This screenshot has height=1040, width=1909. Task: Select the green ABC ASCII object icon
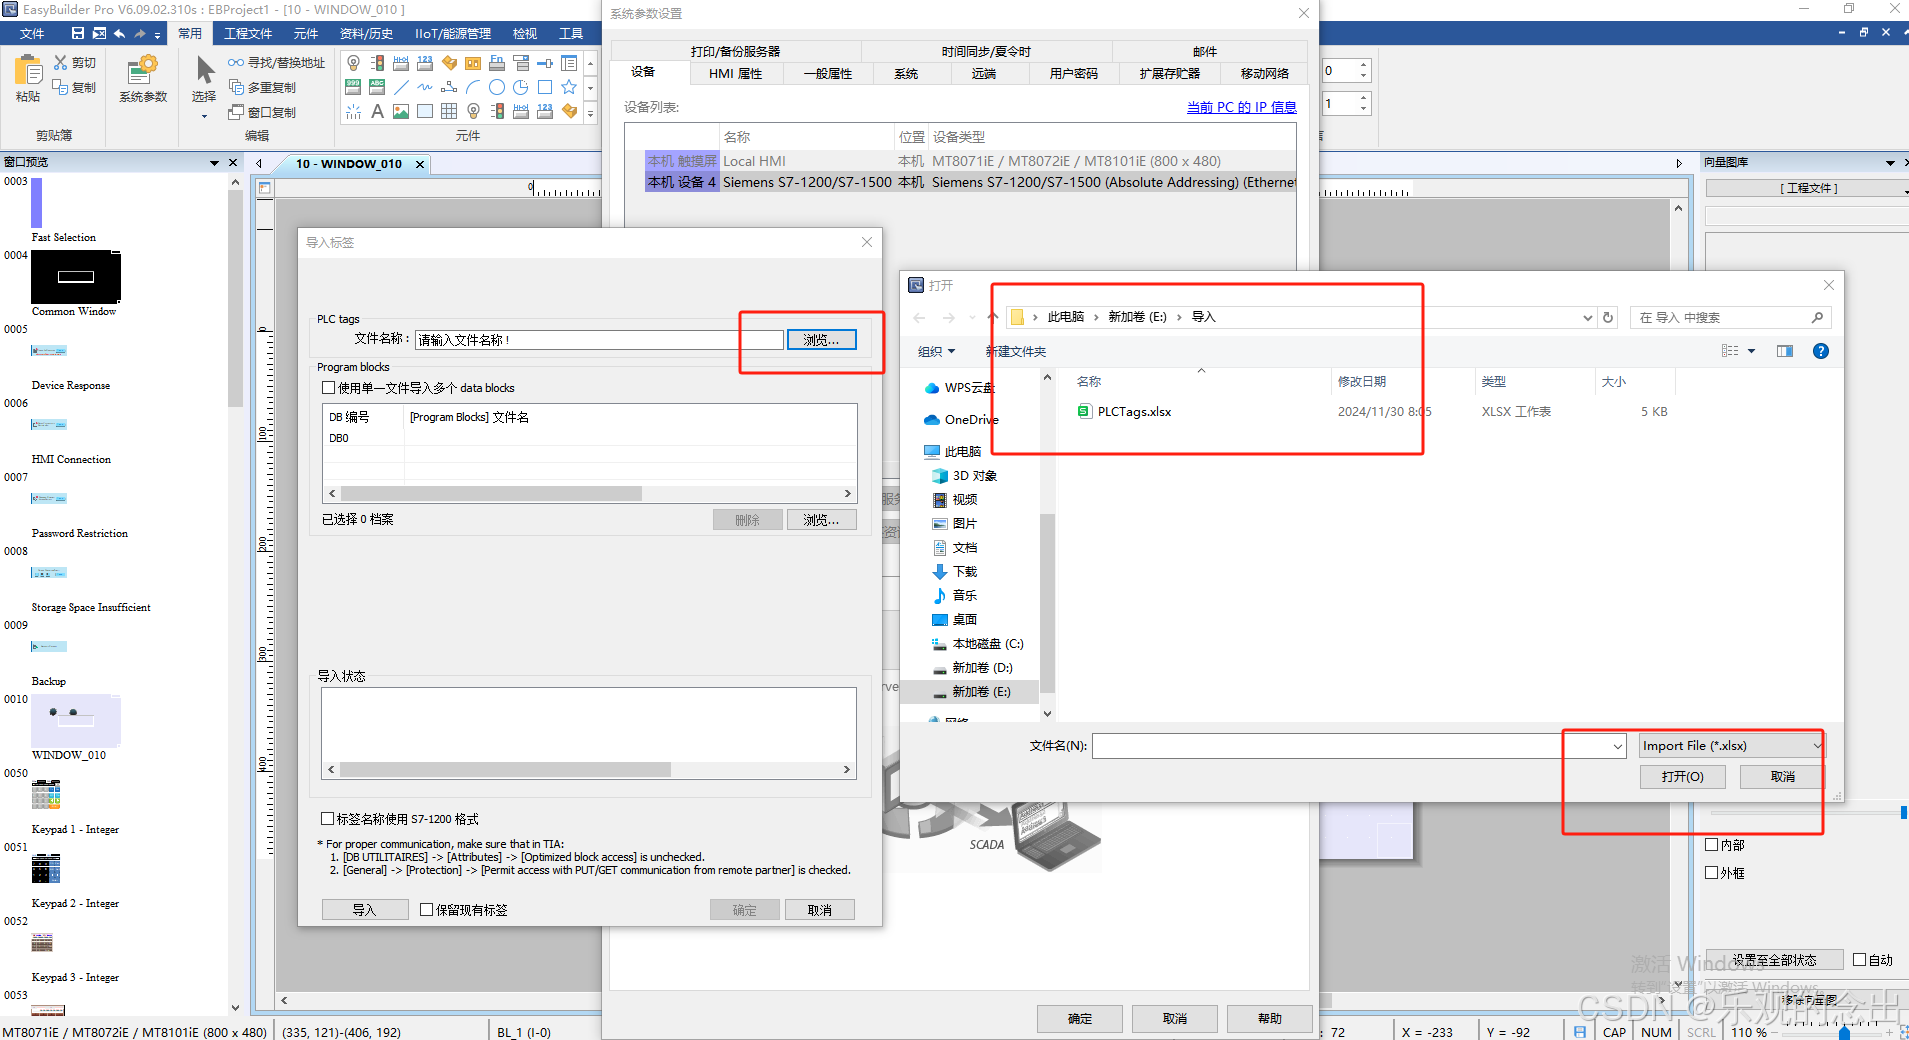click(377, 87)
